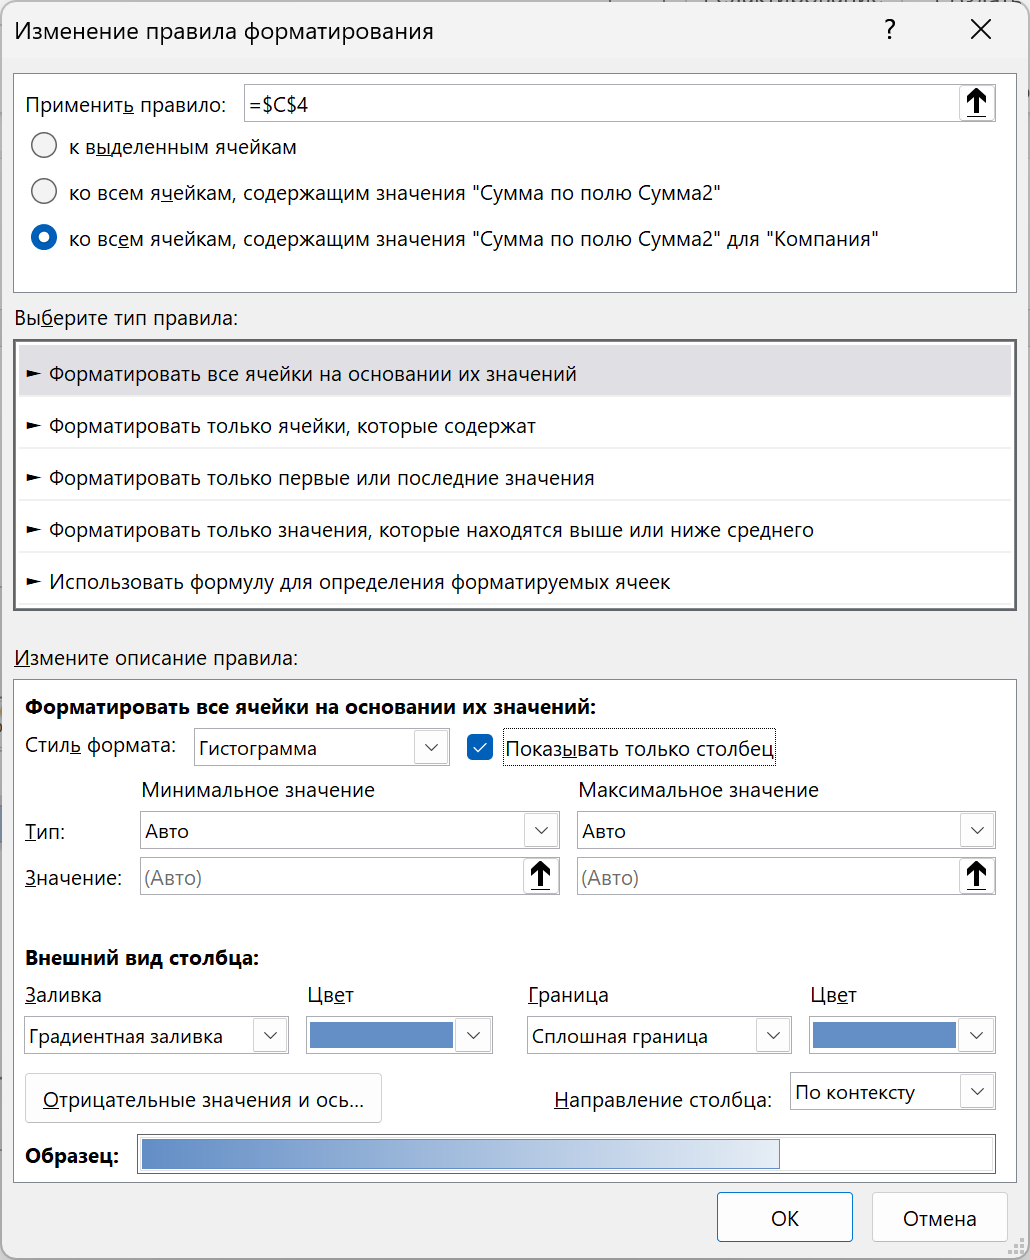Expand the minimum value type dropdown
The height and width of the screenshot is (1260, 1030).
(x=540, y=831)
